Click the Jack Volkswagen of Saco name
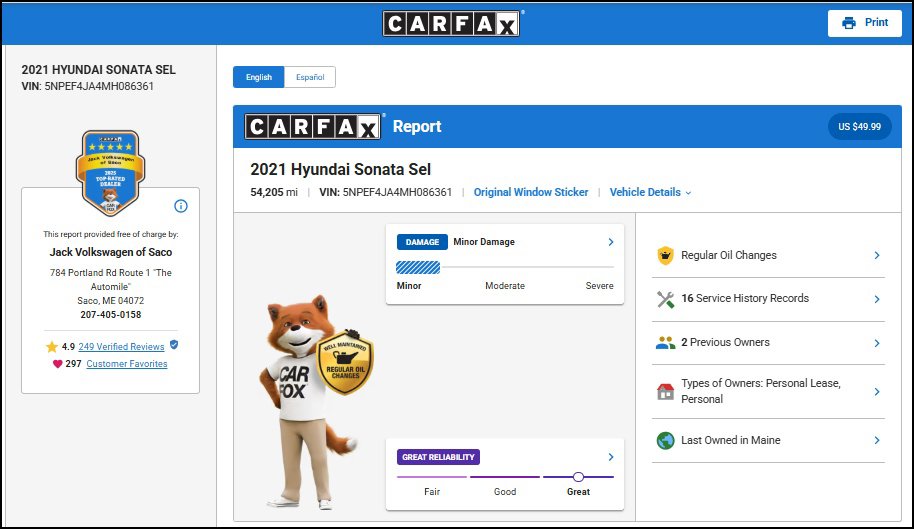 (x=111, y=252)
